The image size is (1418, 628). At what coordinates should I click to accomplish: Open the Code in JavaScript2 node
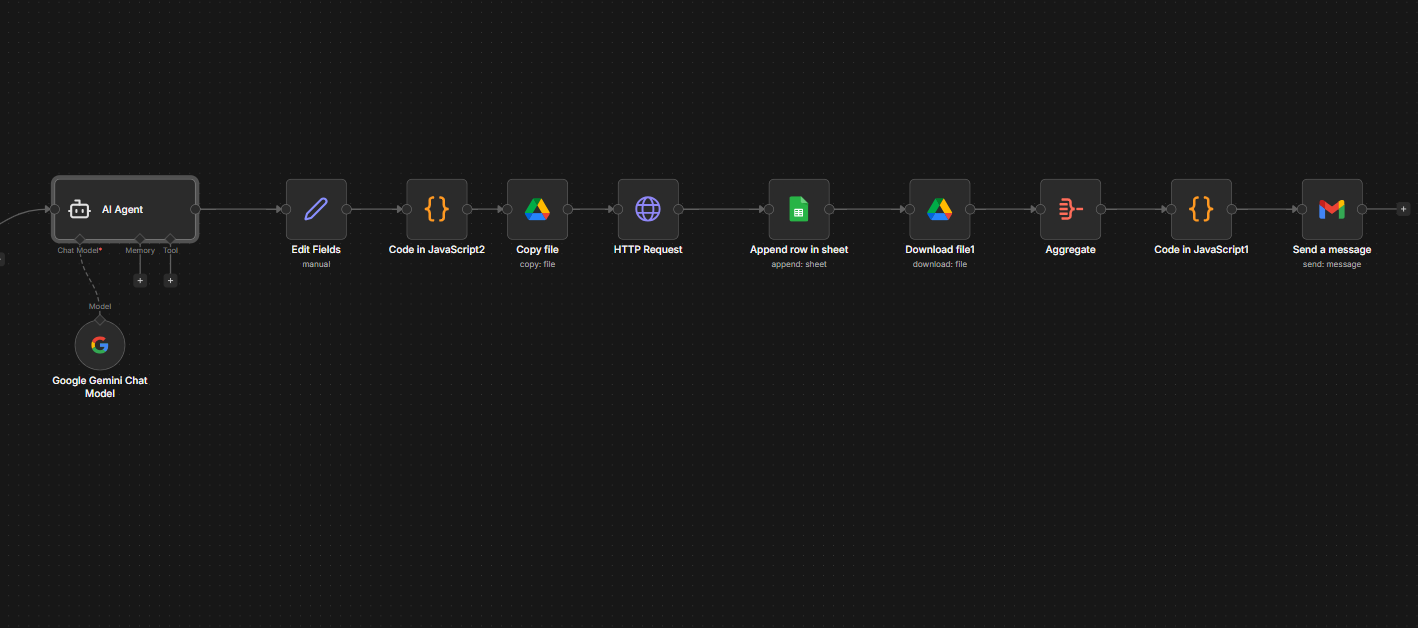pyautogui.click(x=436, y=209)
